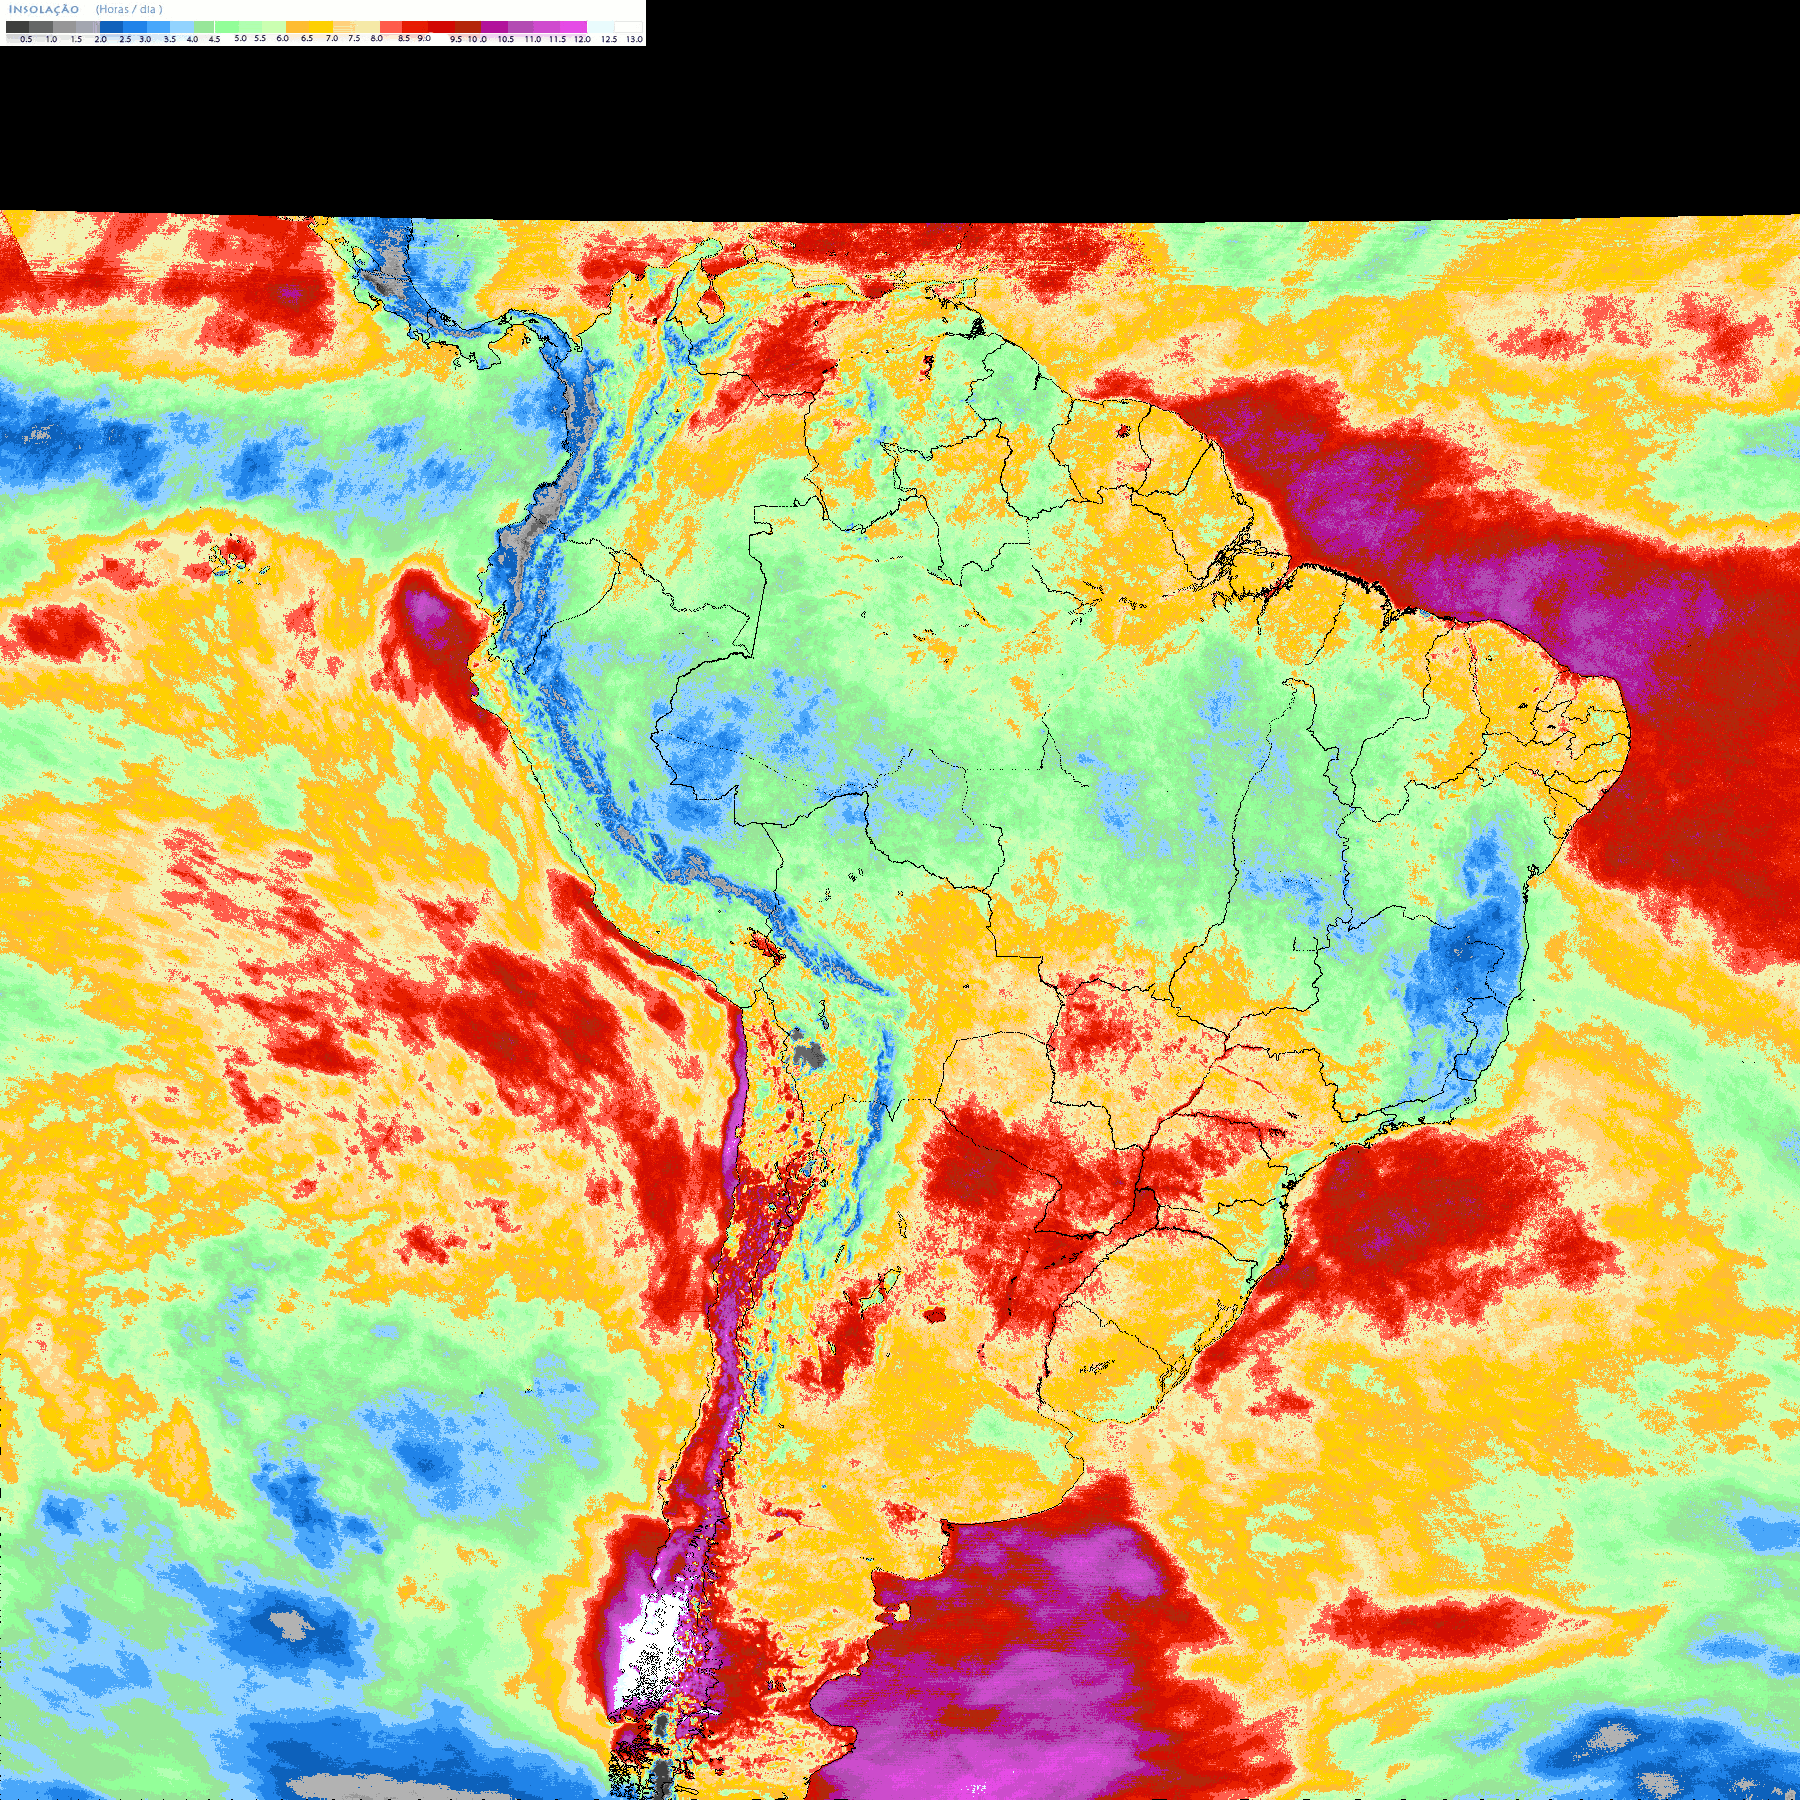The width and height of the screenshot is (1800, 1800).
Task: Select the dark blue swatch after 2.0
Action: [111, 27]
